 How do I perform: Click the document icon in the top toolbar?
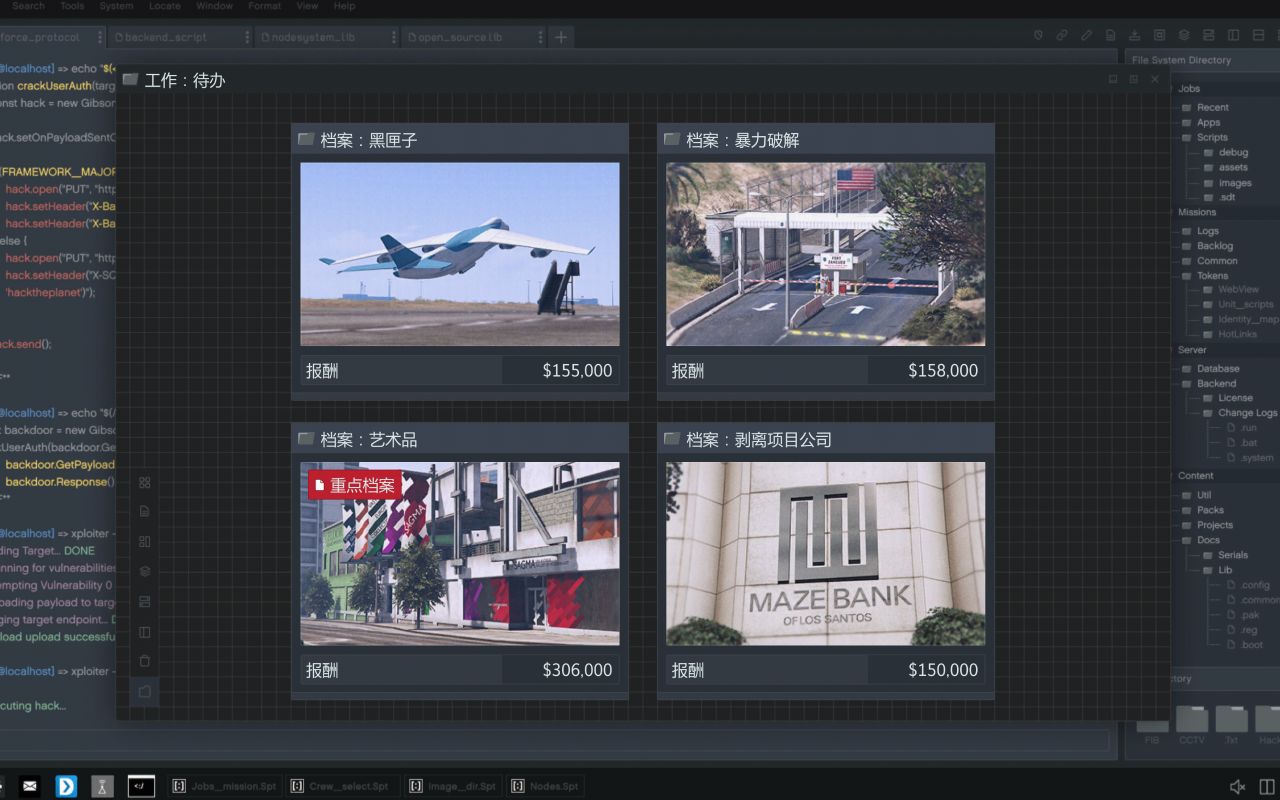pyautogui.click(x=1111, y=36)
